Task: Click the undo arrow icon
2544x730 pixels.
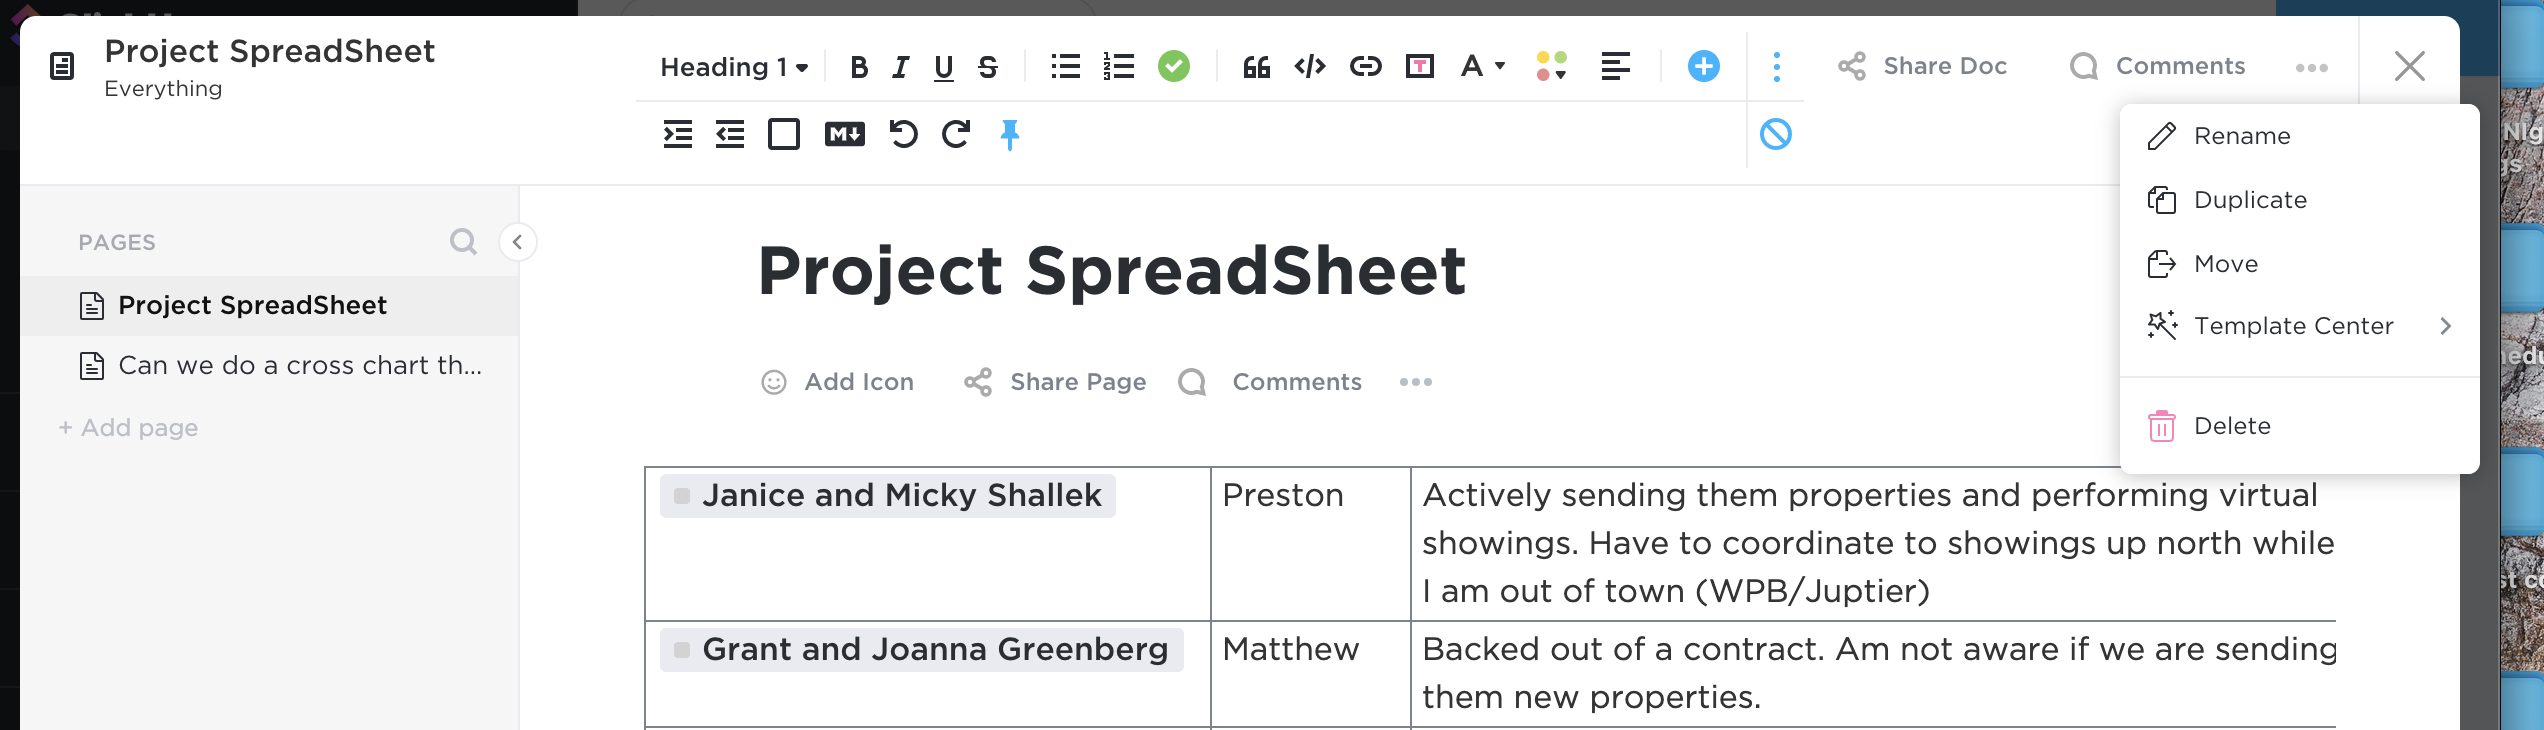Action: [903, 134]
